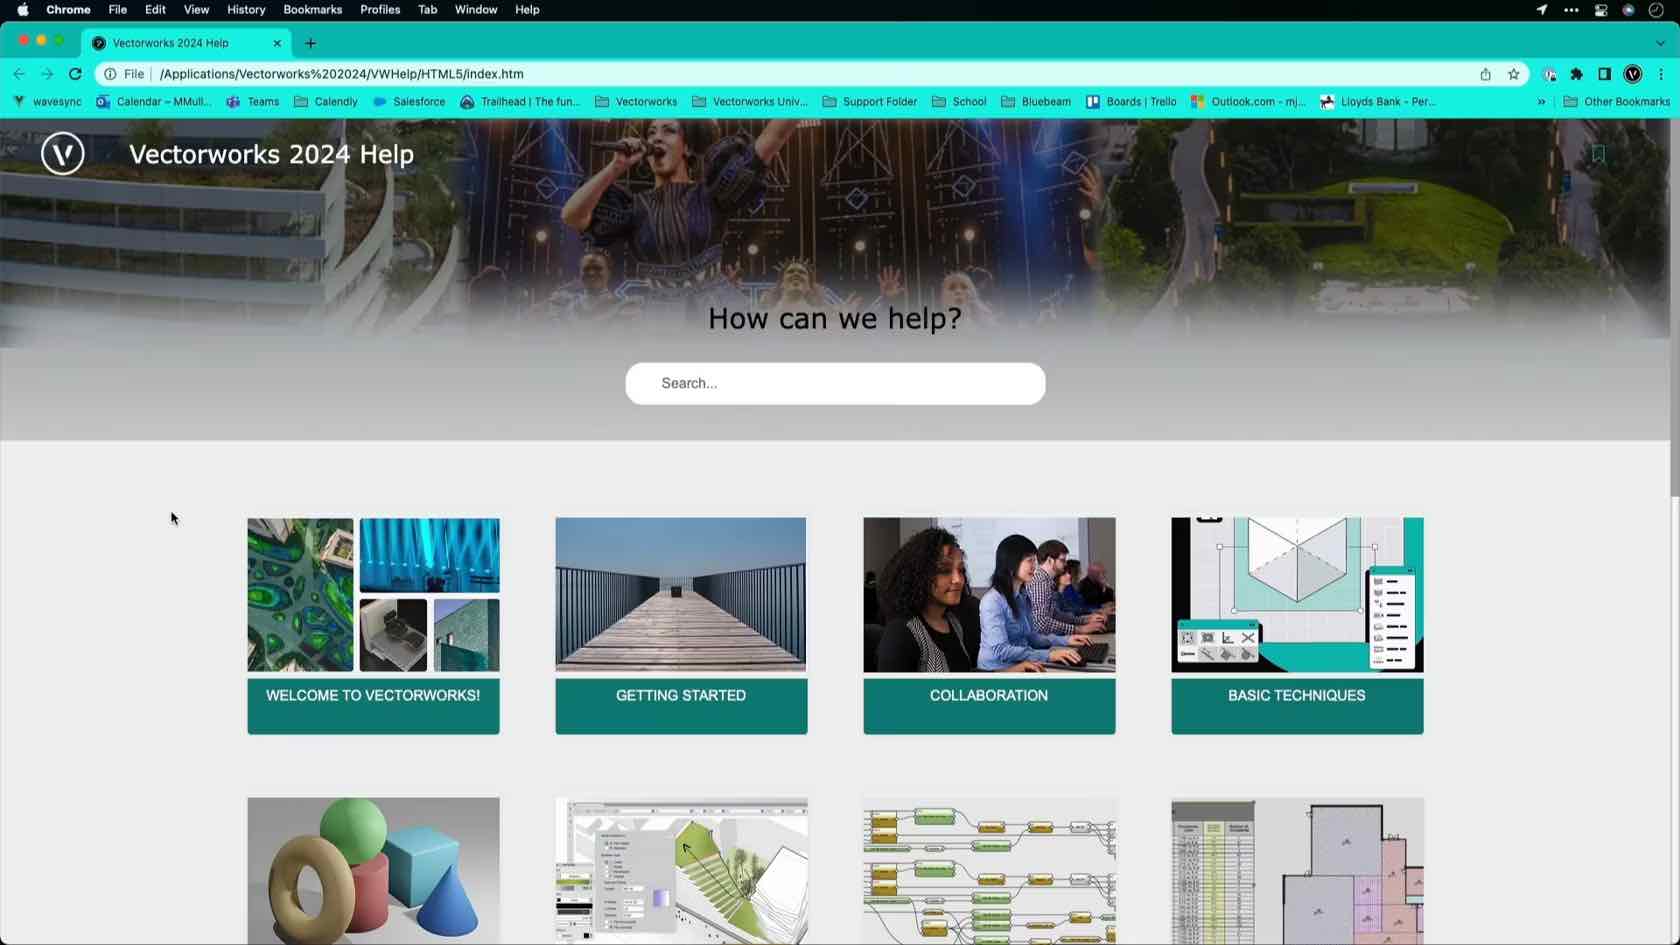Open the View menu
Image resolution: width=1680 pixels, height=945 pixels.
click(196, 10)
